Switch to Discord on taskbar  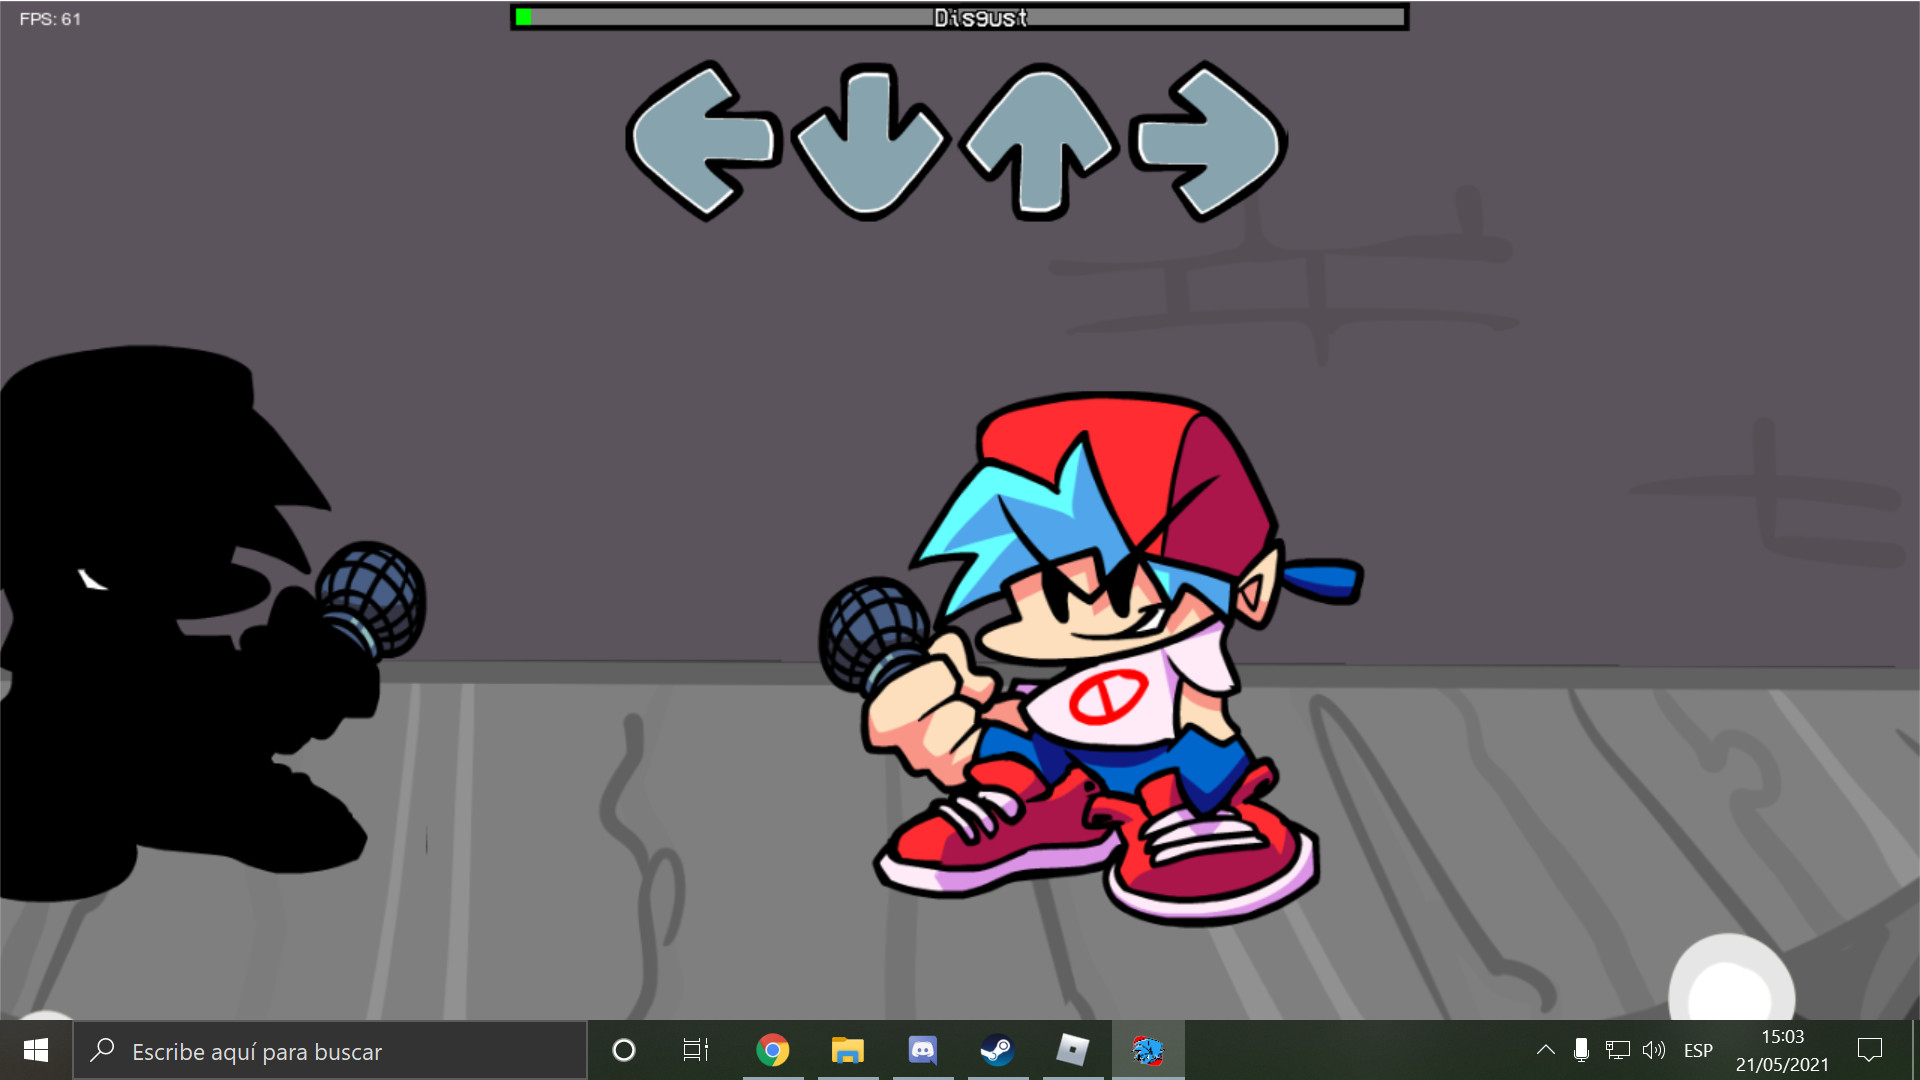pos(922,1050)
